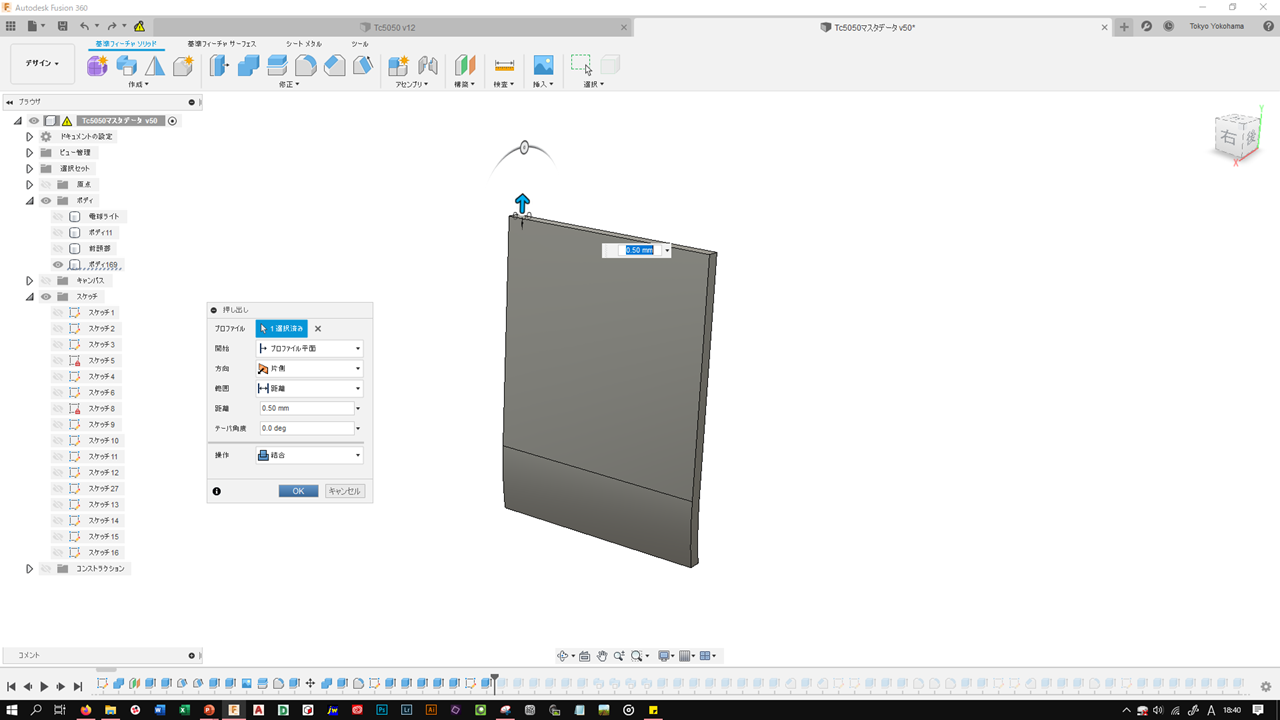Click the キャンセル button
The width and height of the screenshot is (1280, 720).
click(x=344, y=491)
